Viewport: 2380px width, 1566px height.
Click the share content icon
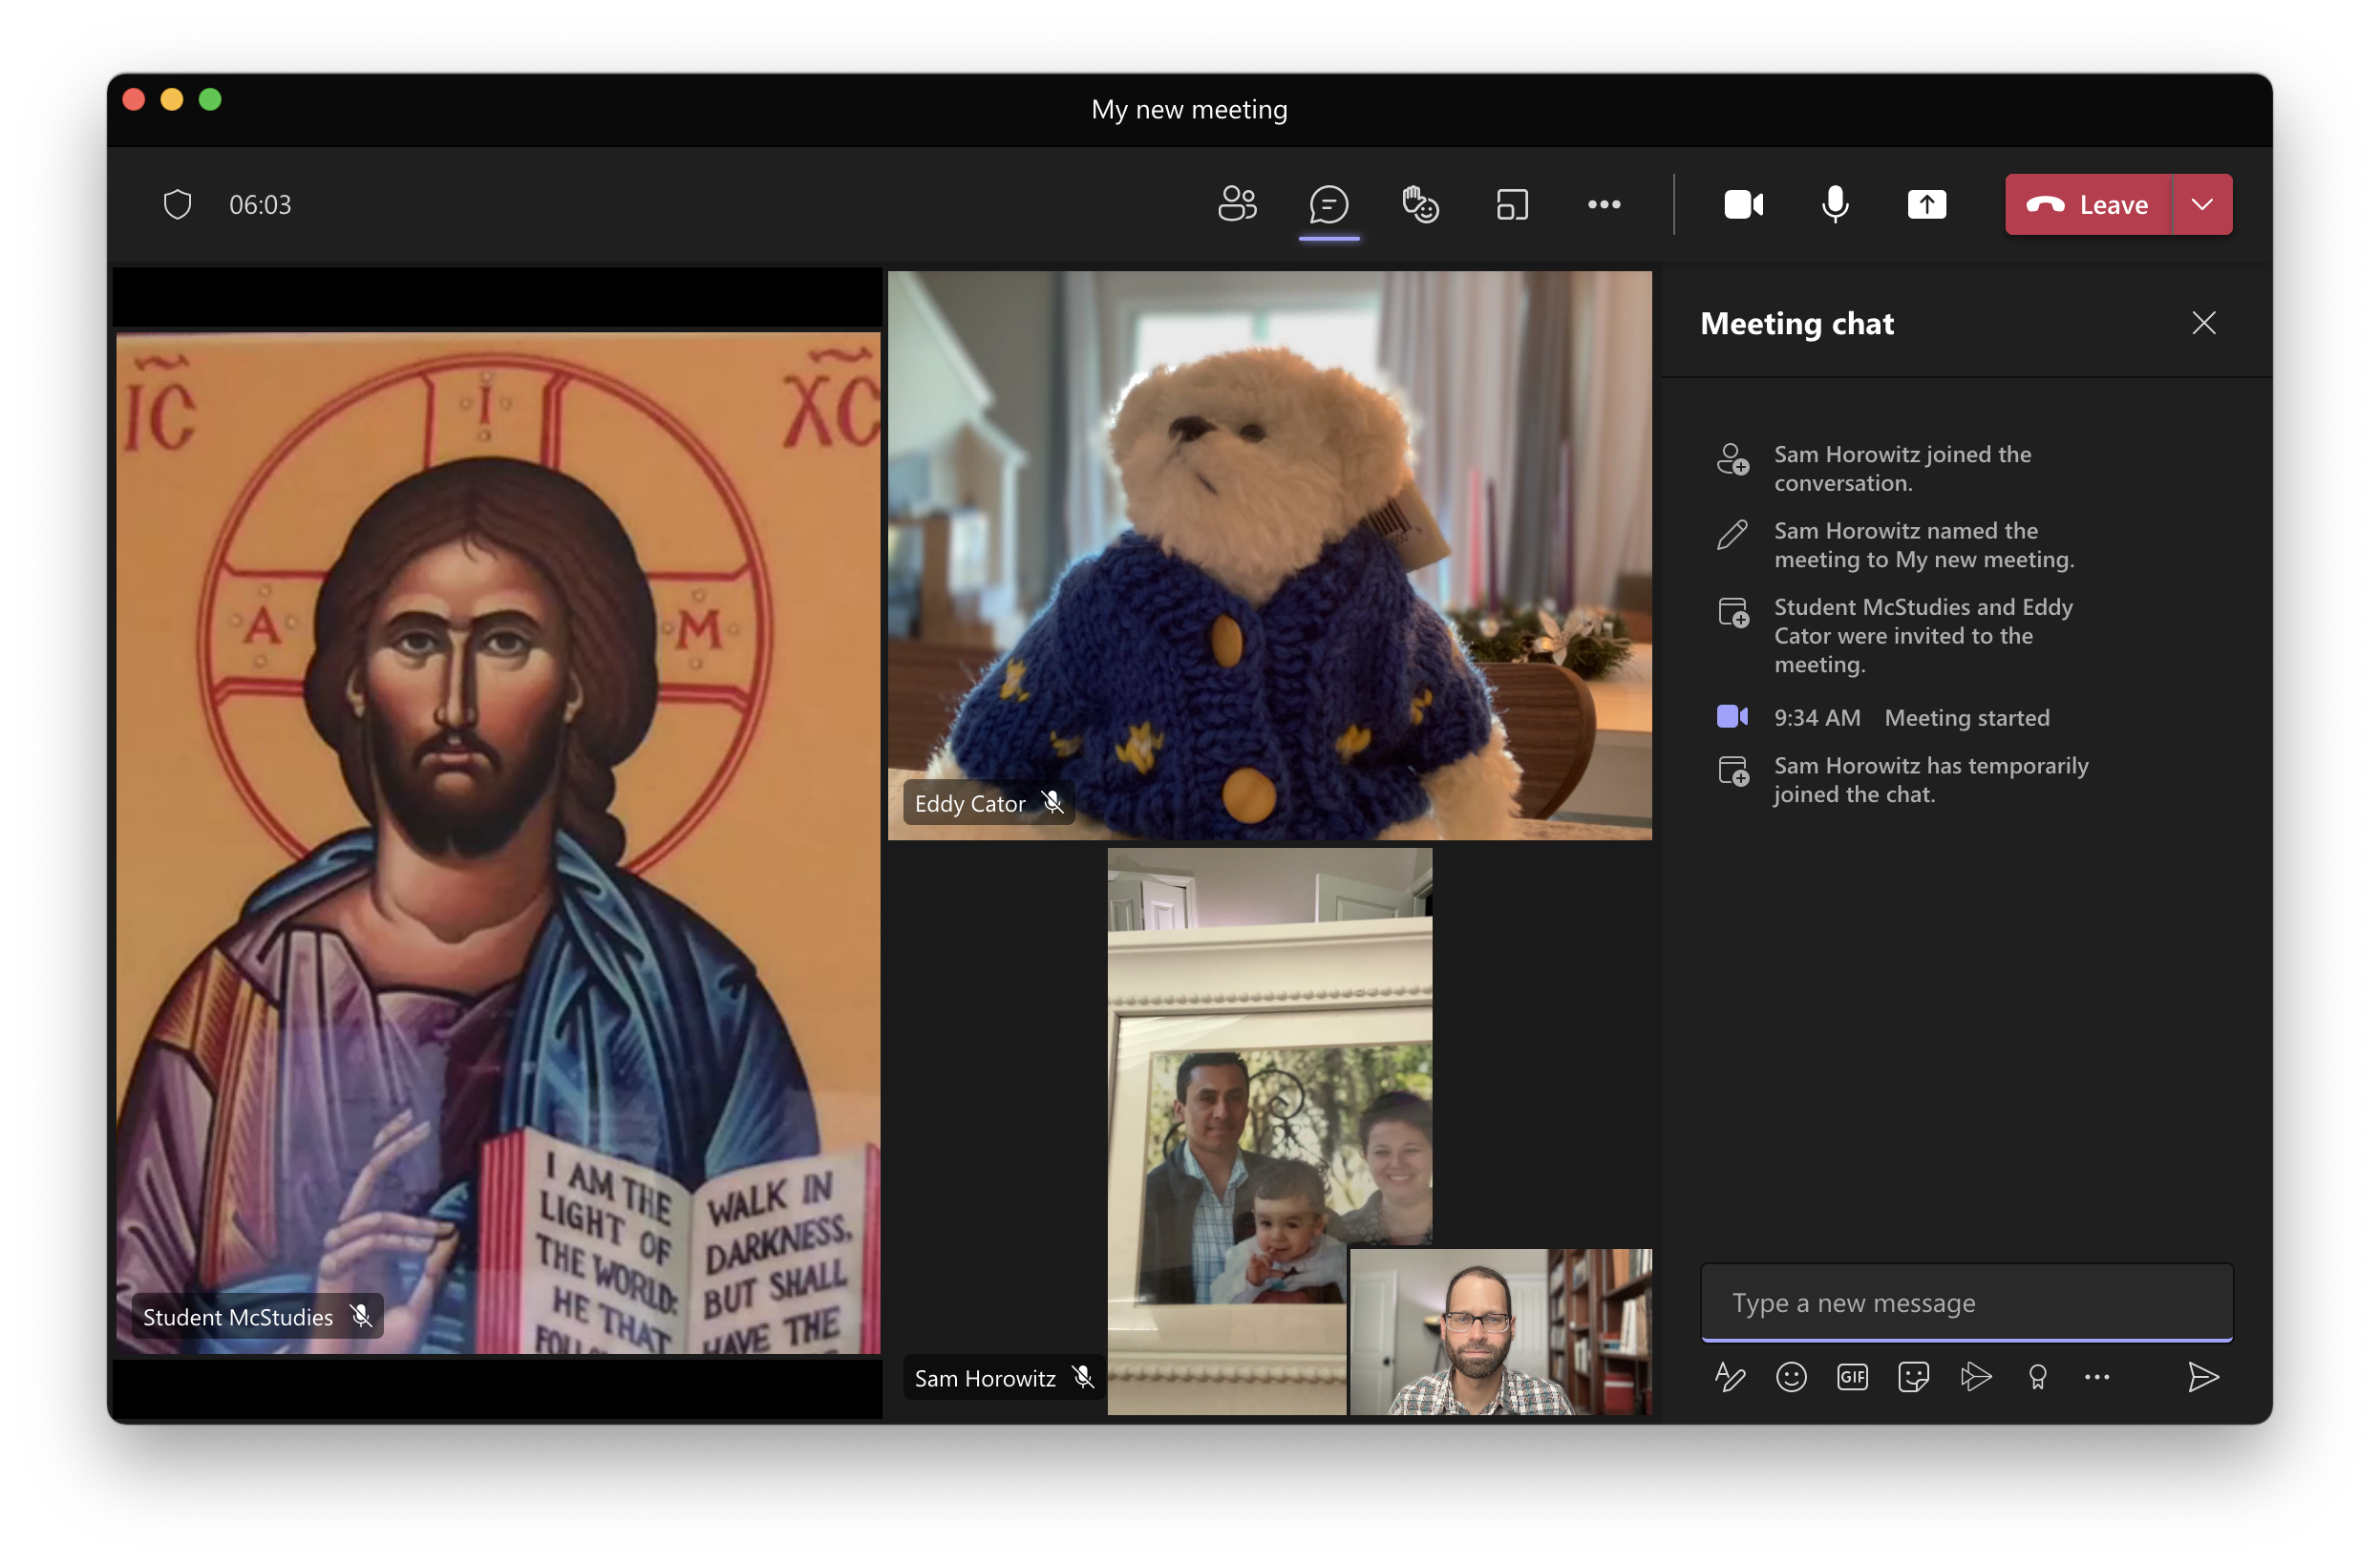(x=1923, y=204)
